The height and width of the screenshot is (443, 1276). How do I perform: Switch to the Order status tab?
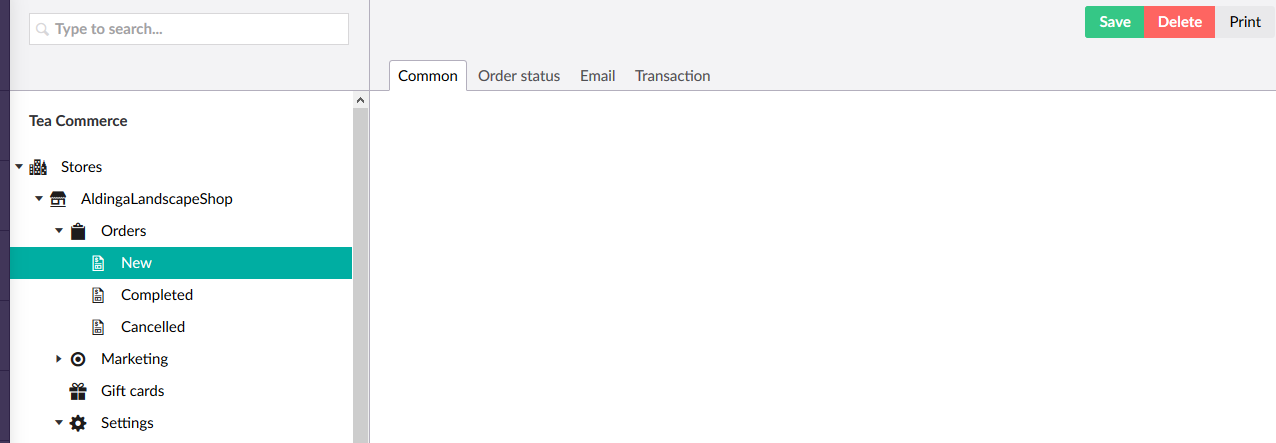519,76
